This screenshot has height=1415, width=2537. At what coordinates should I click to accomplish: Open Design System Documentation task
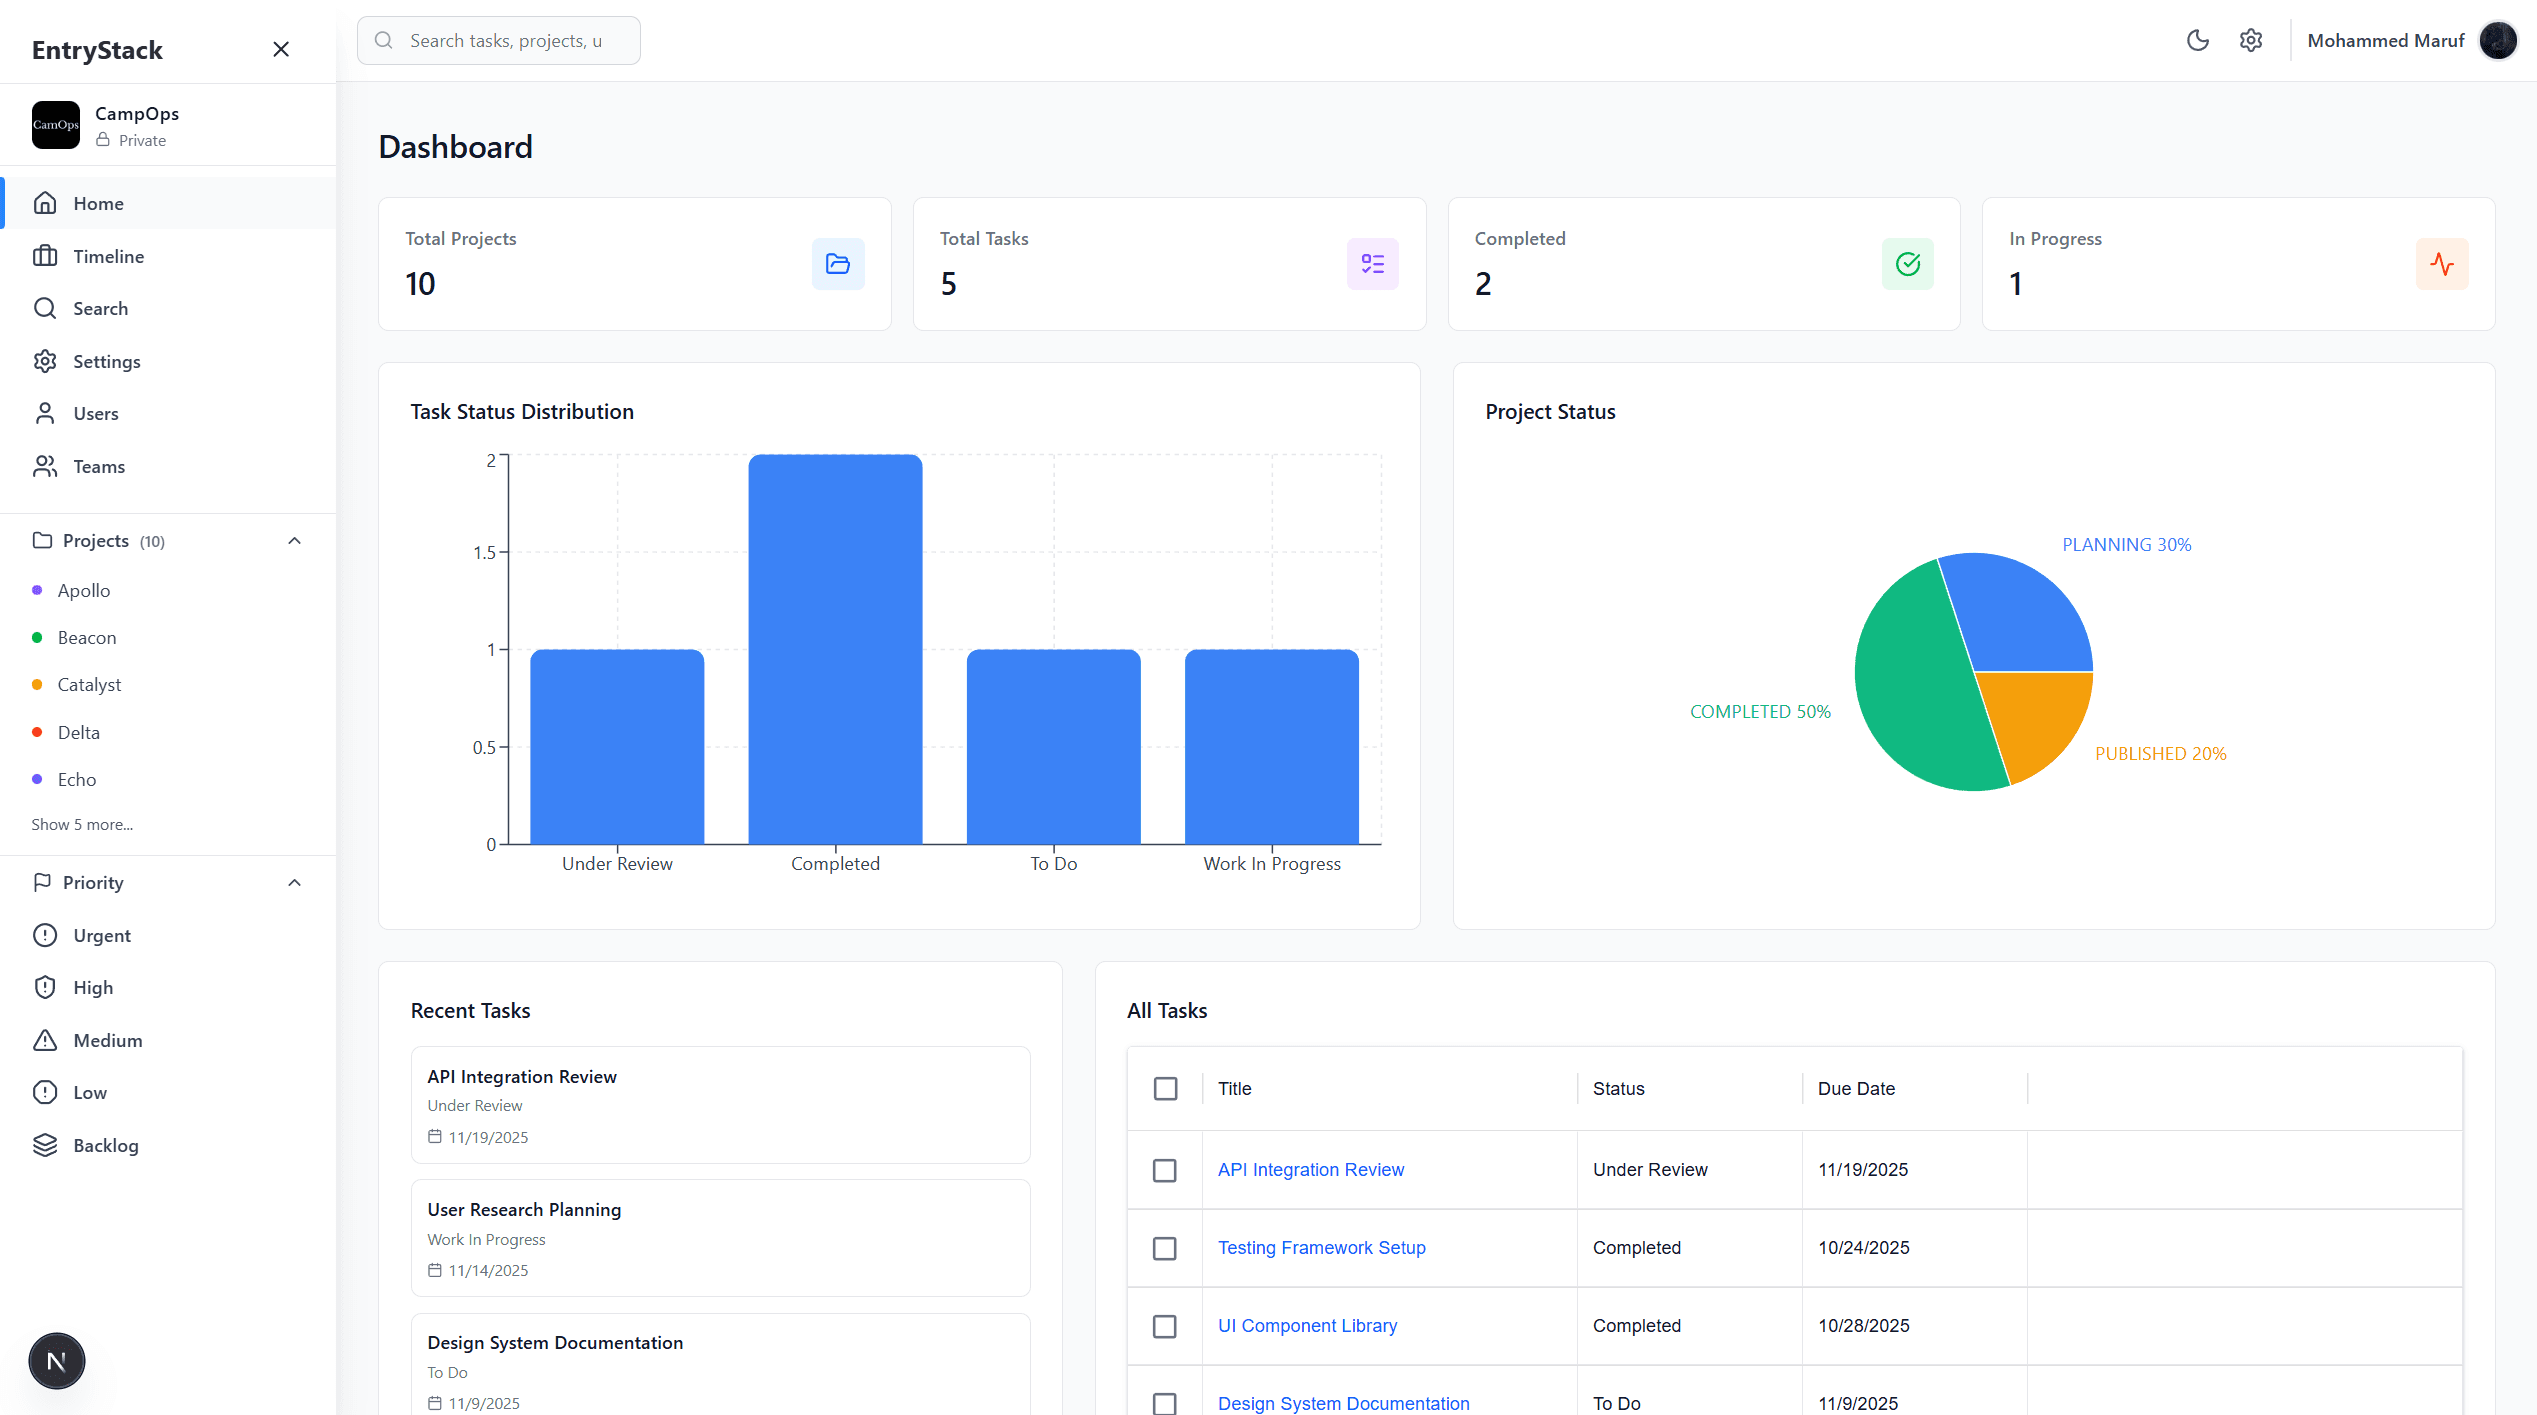1343,1403
